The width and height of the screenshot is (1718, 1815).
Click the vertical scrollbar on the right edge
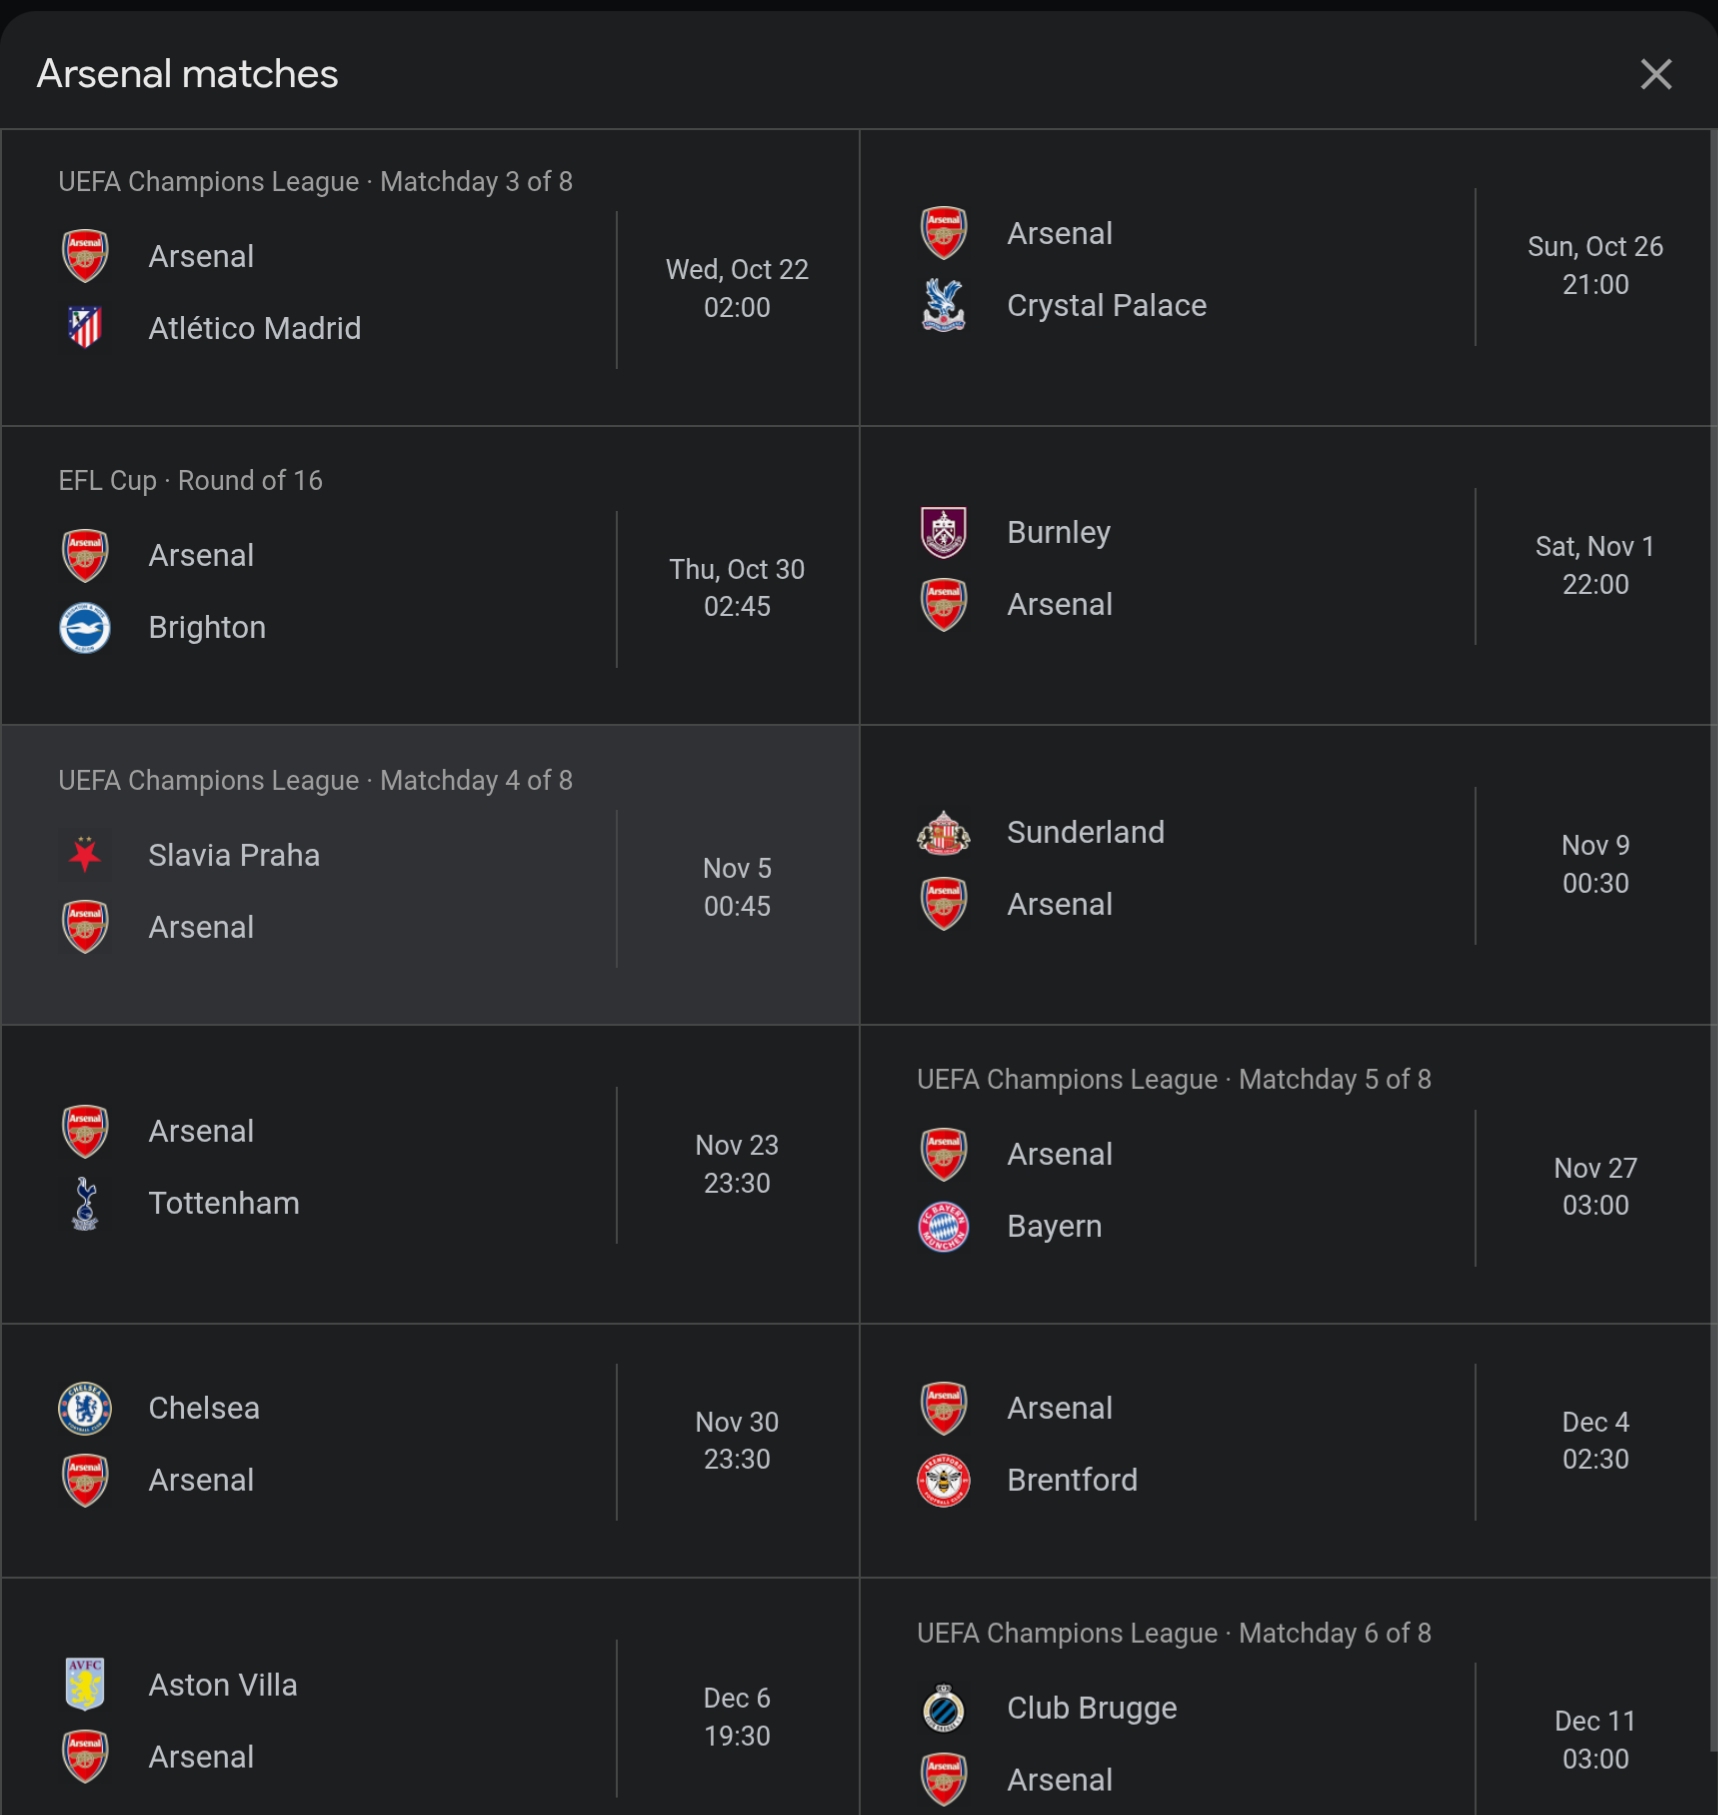(x=1712, y=900)
